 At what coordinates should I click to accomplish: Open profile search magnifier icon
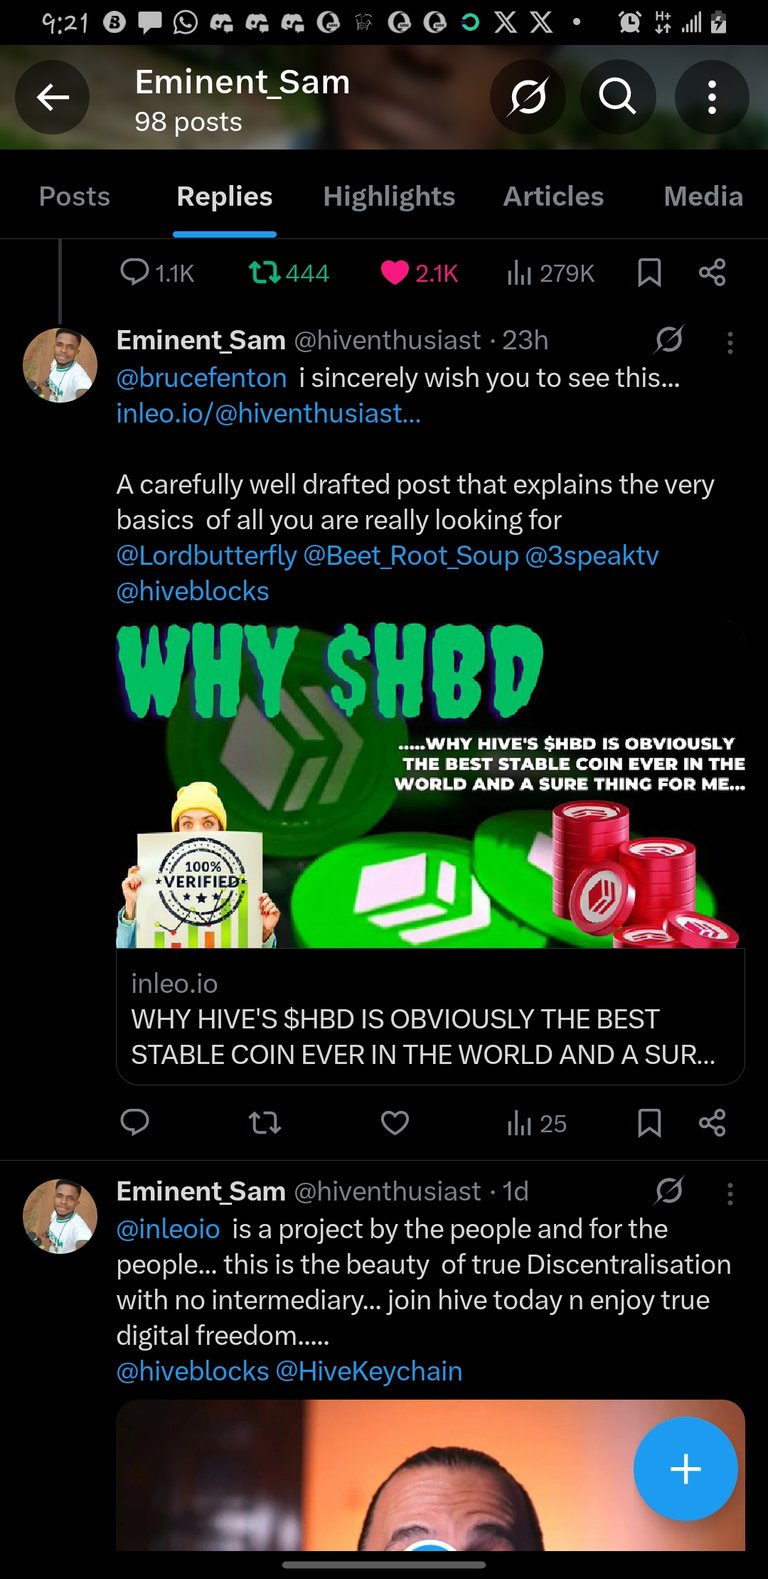click(617, 97)
